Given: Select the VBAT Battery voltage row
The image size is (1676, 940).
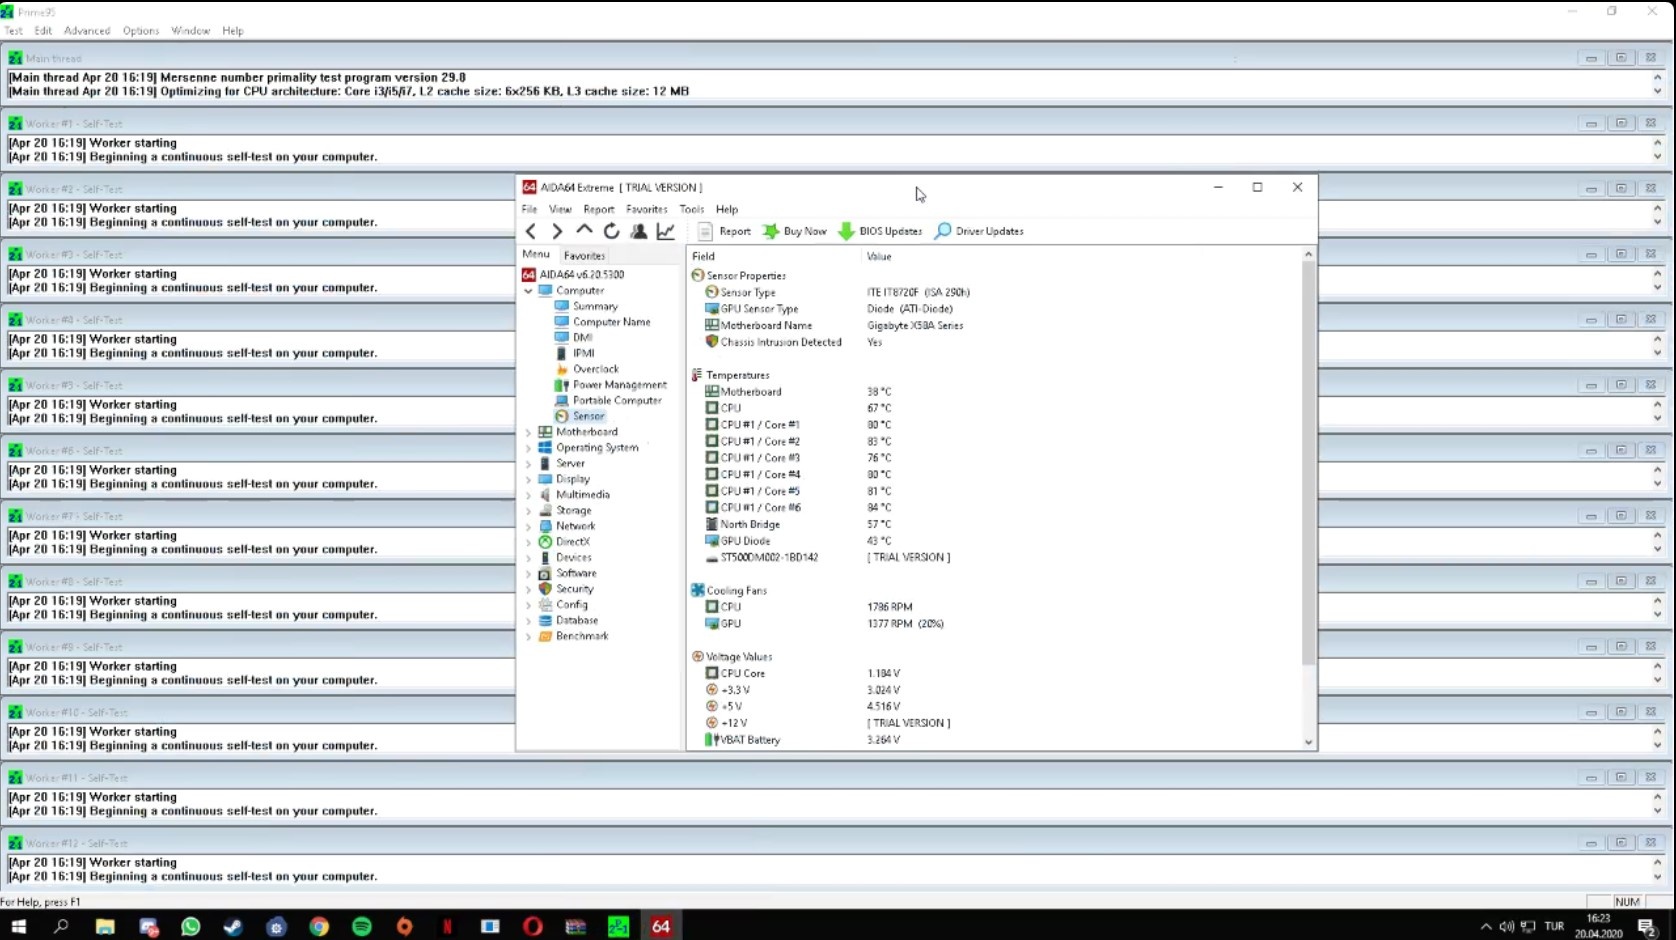Looking at the screenshot, I should (994, 740).
